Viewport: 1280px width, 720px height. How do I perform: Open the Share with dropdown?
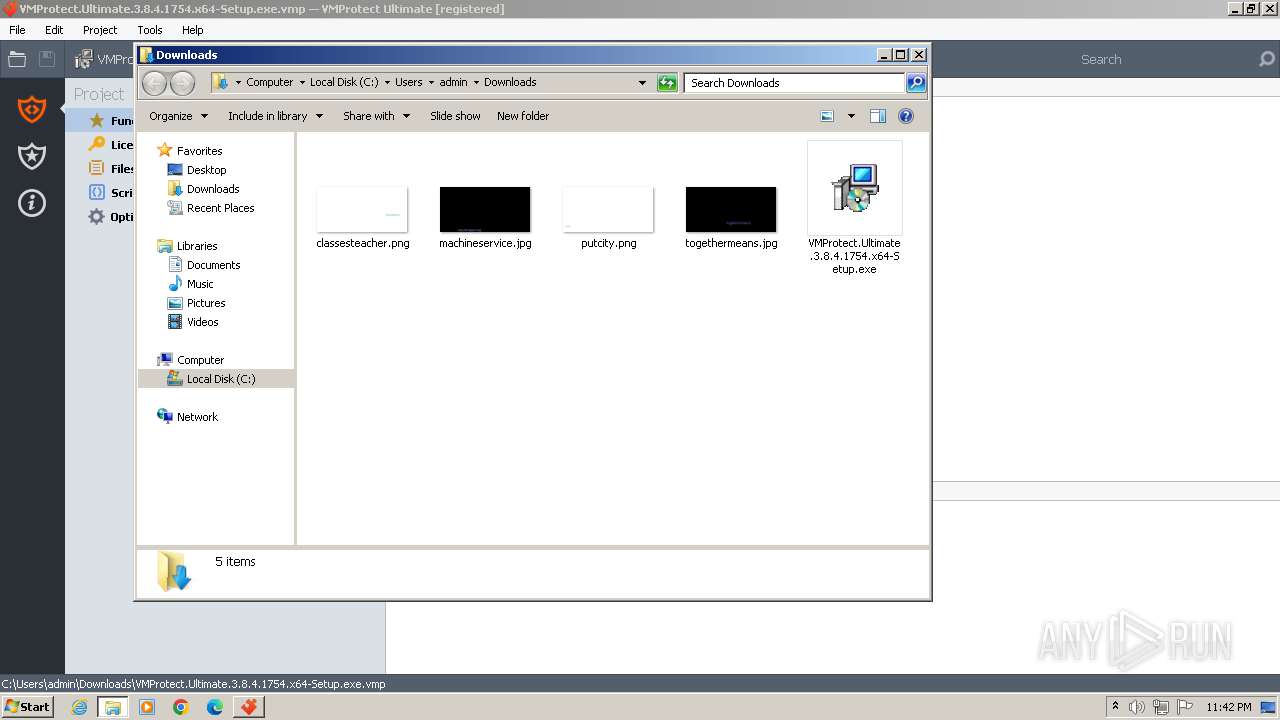pos(376,116)
